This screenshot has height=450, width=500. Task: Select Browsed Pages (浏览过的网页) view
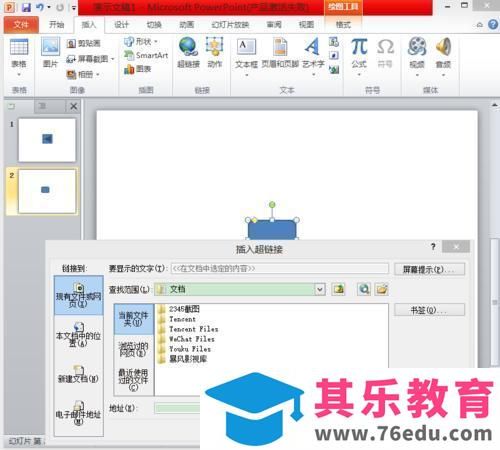133,350
